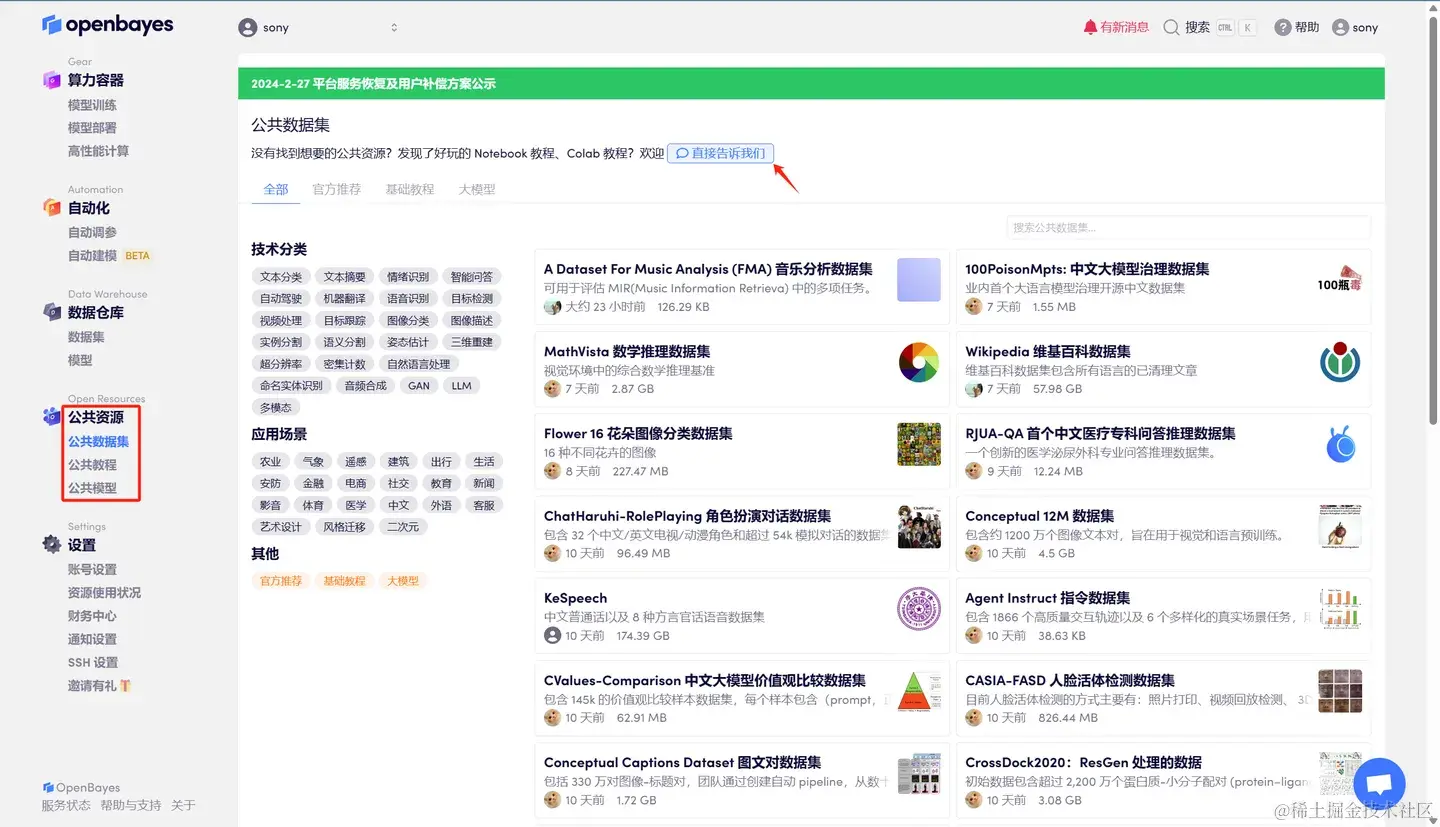Screen dimensions: 1440x827
Task: Open the blue chat support bubble
Action: pos(1378,784)
